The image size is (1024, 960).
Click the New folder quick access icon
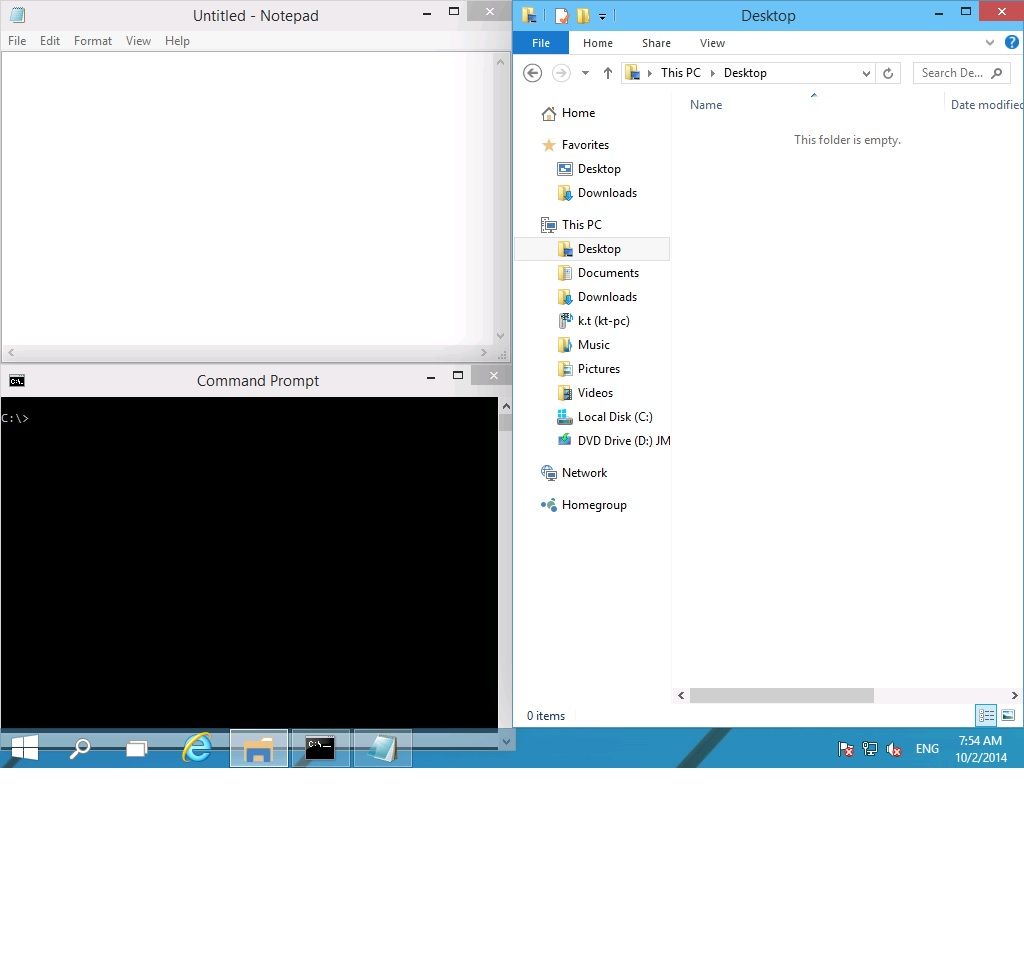583,16
